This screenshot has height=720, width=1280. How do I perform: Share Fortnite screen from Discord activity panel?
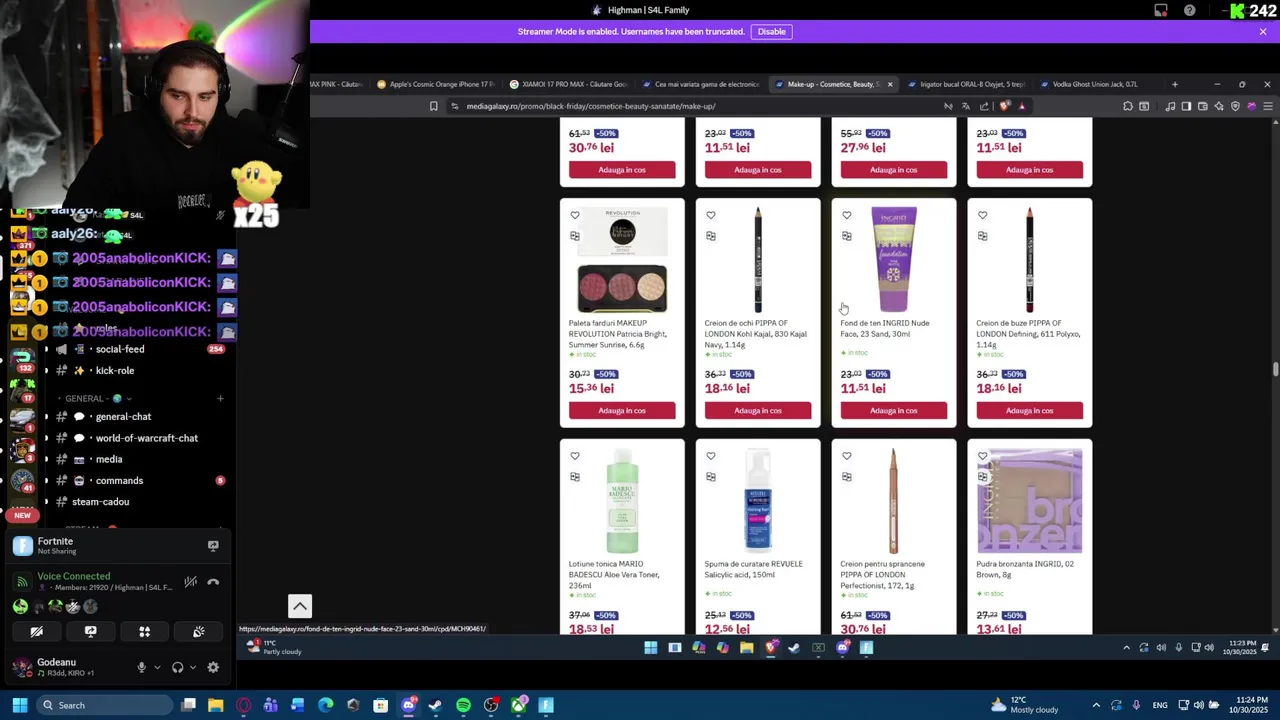coord(213,546)
